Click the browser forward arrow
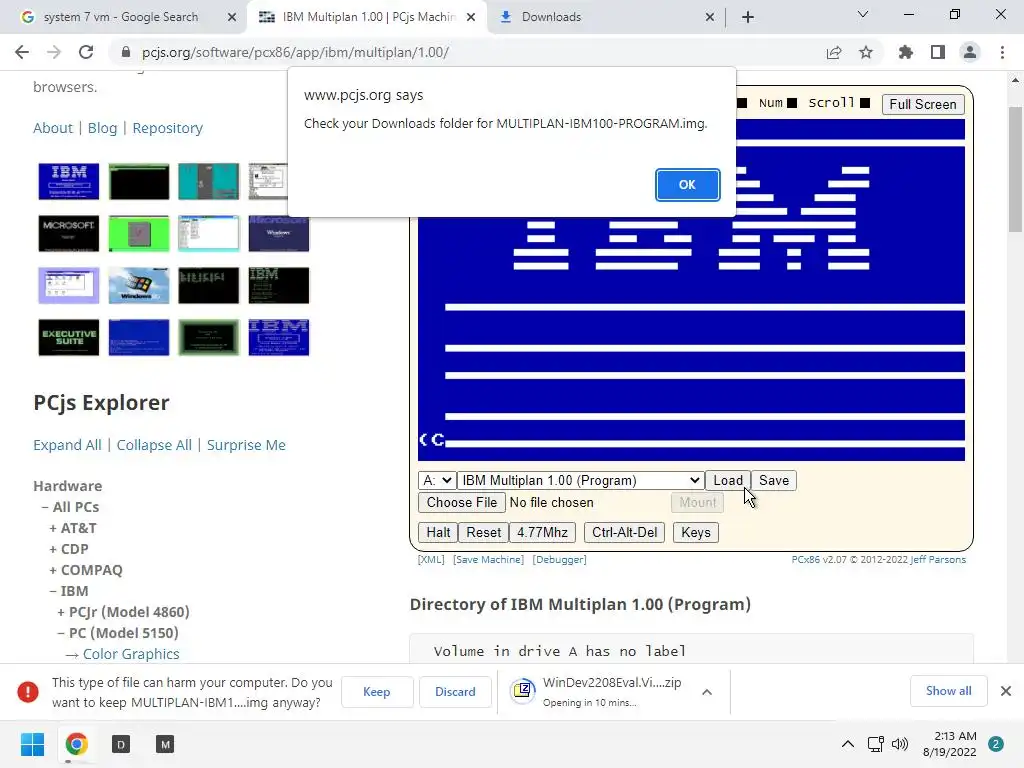 [54, 52]
